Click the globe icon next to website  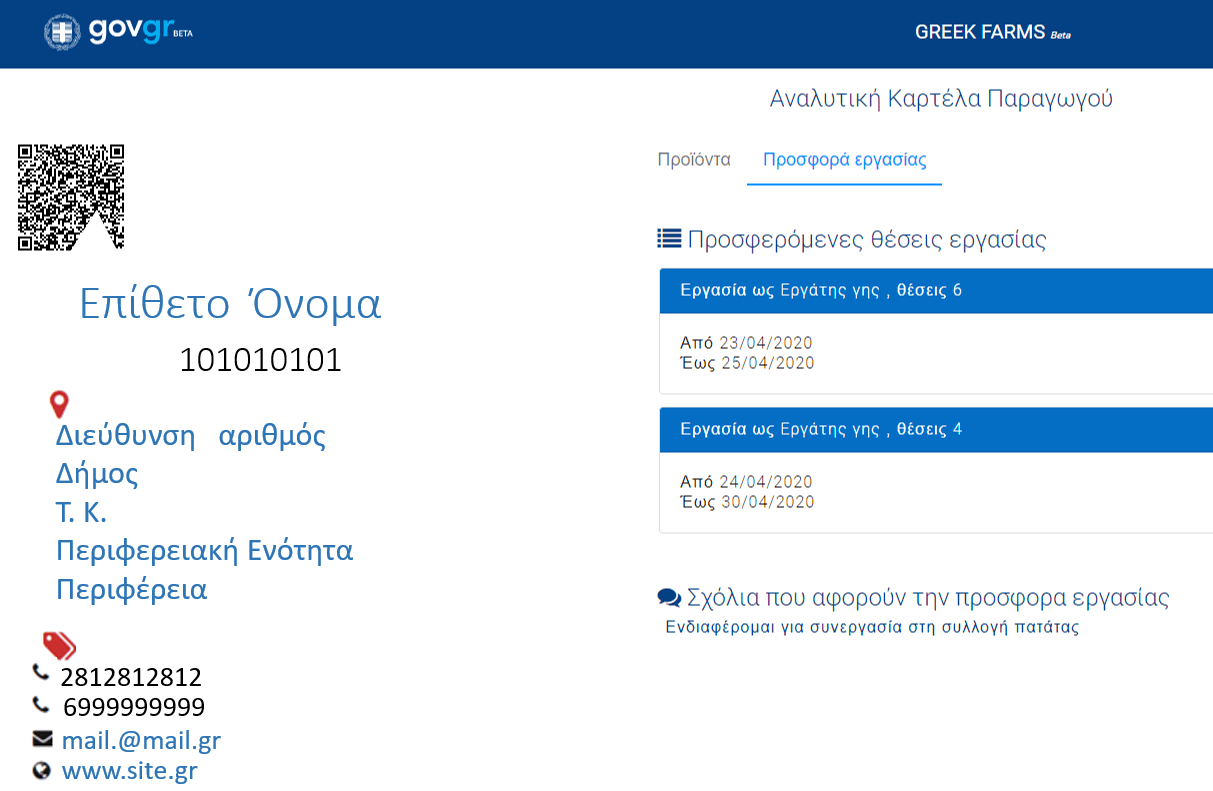pyautogui.click(x=41, y=771)
